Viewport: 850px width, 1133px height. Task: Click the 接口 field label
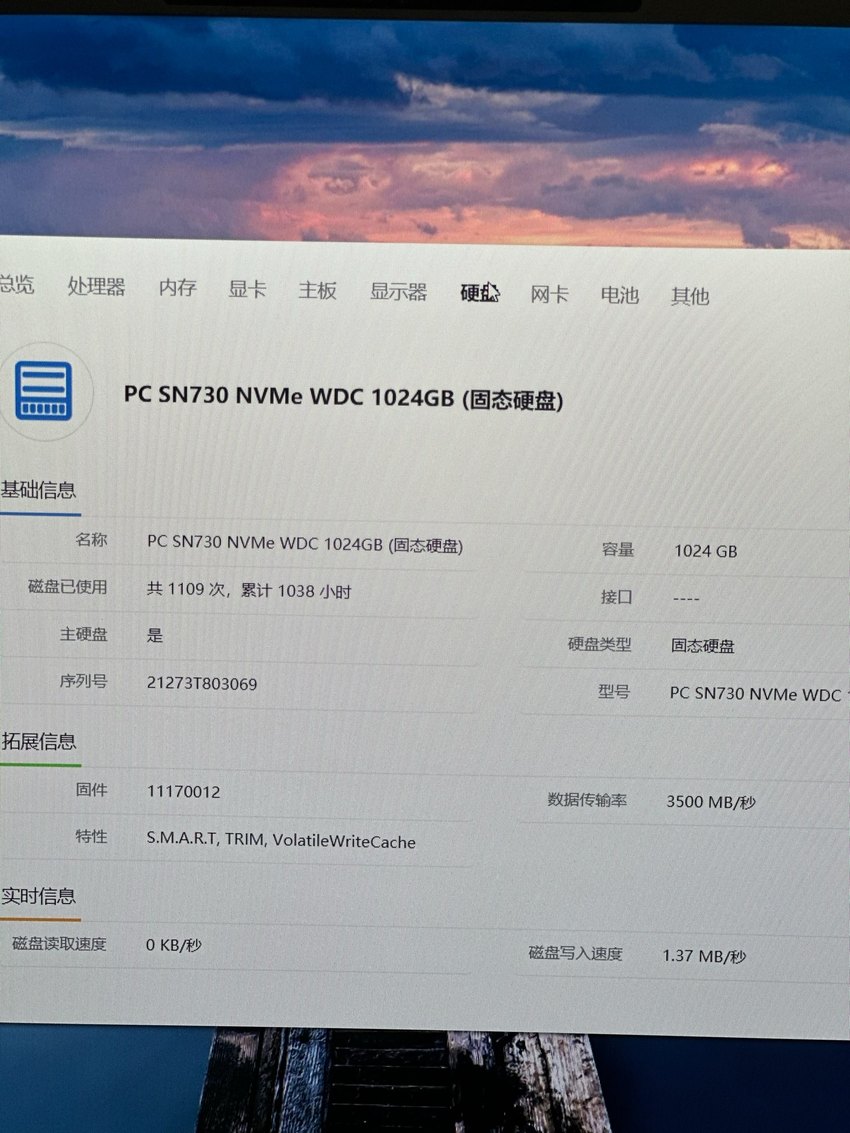(x=617, y=597)
